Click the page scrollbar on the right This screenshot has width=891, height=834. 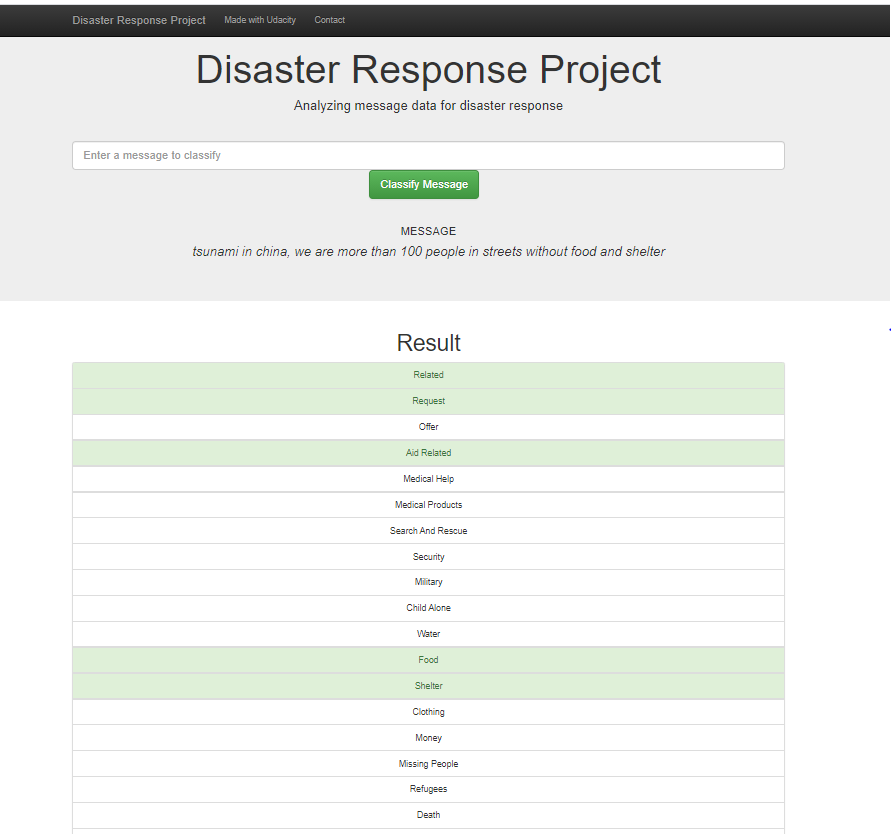point(886,330)
